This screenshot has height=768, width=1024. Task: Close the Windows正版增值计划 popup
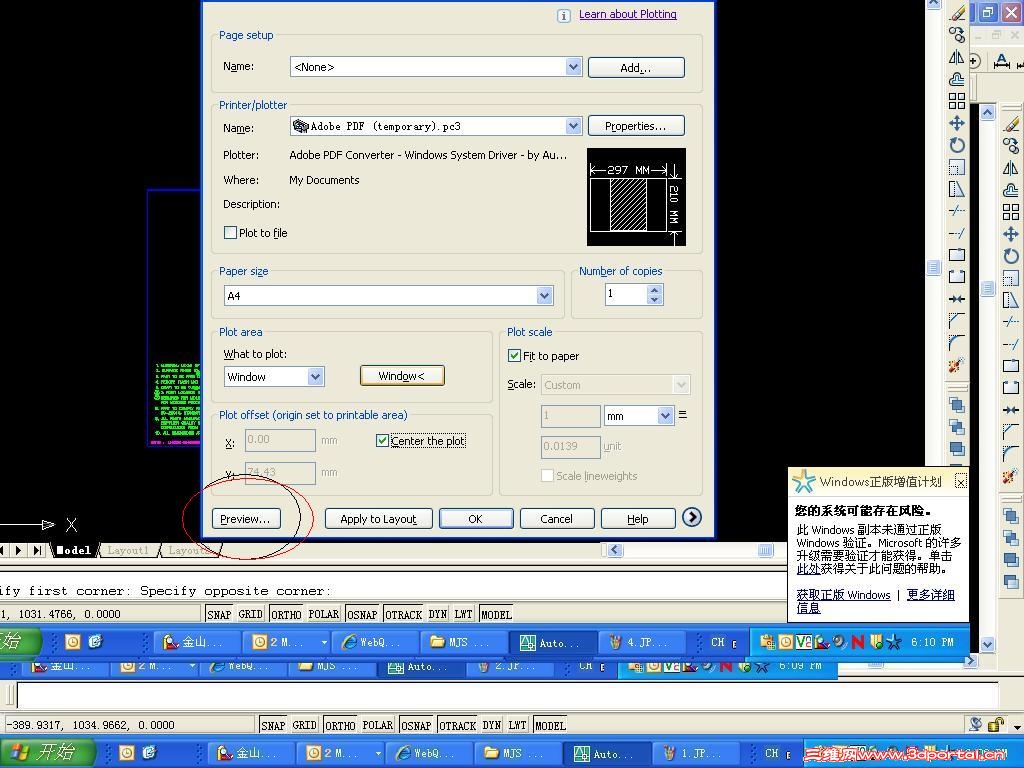[x=961, y=482]
